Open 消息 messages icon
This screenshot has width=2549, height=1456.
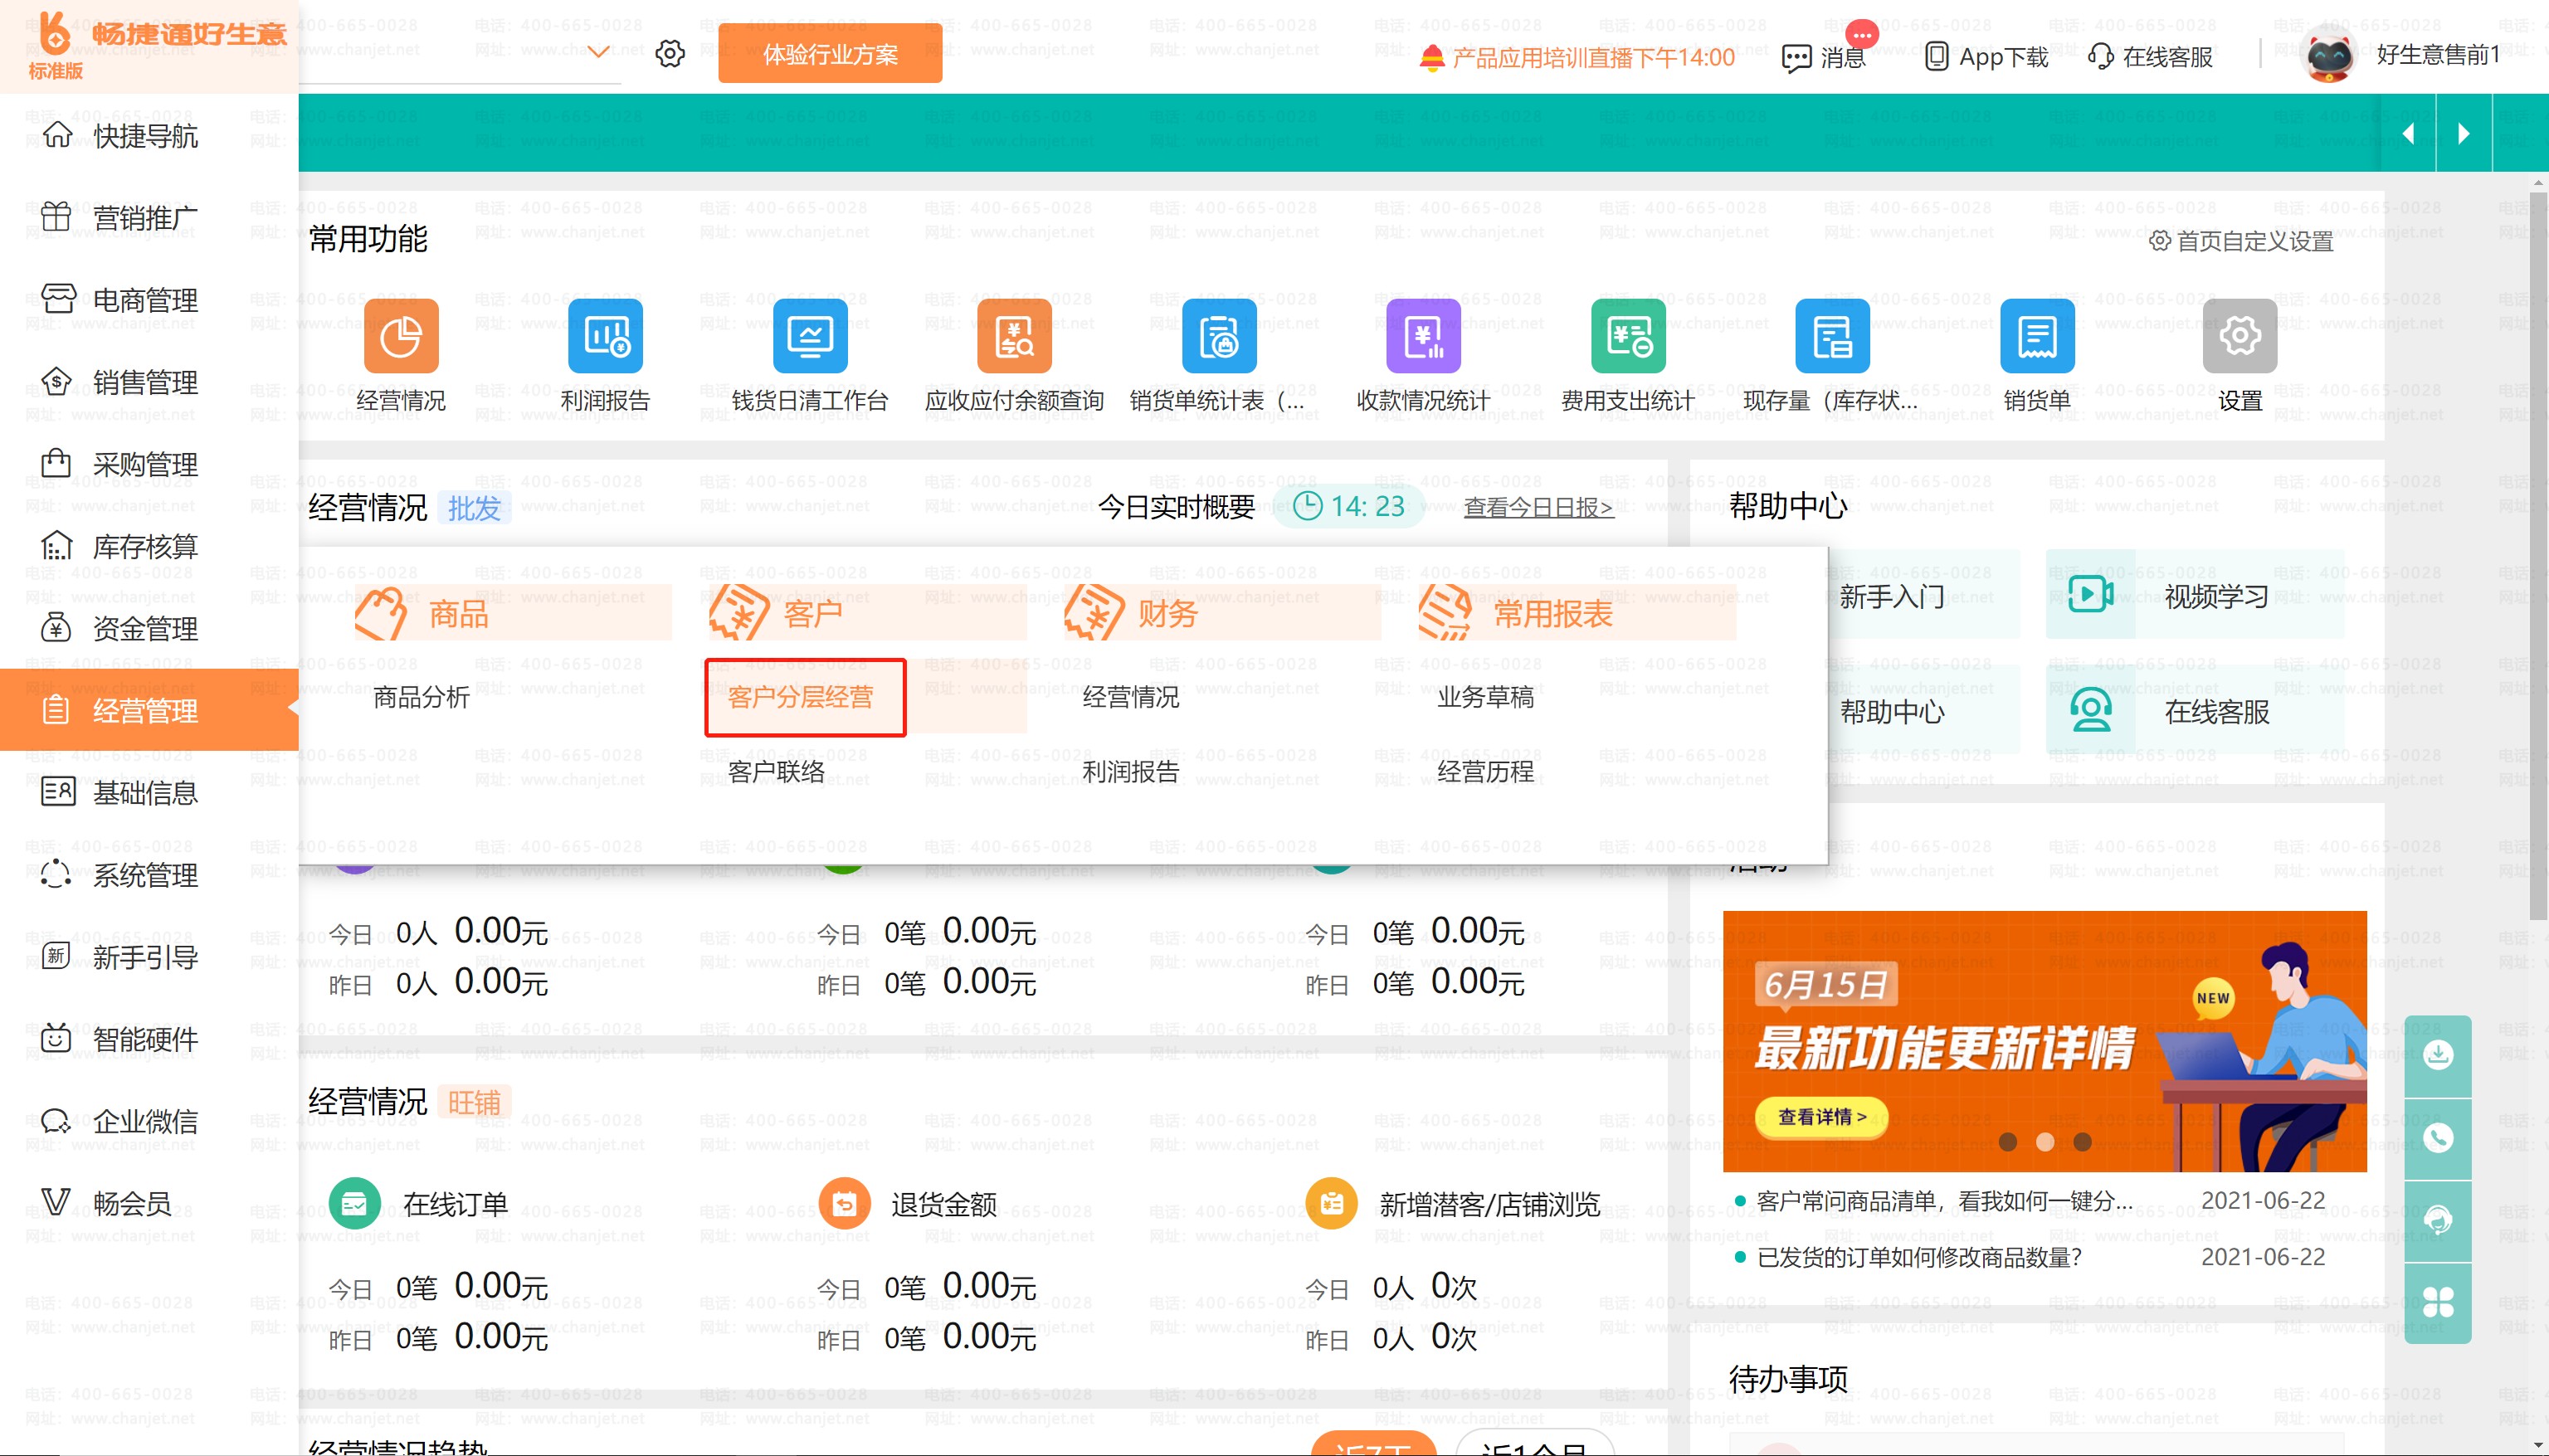(x=1824, y=57)
